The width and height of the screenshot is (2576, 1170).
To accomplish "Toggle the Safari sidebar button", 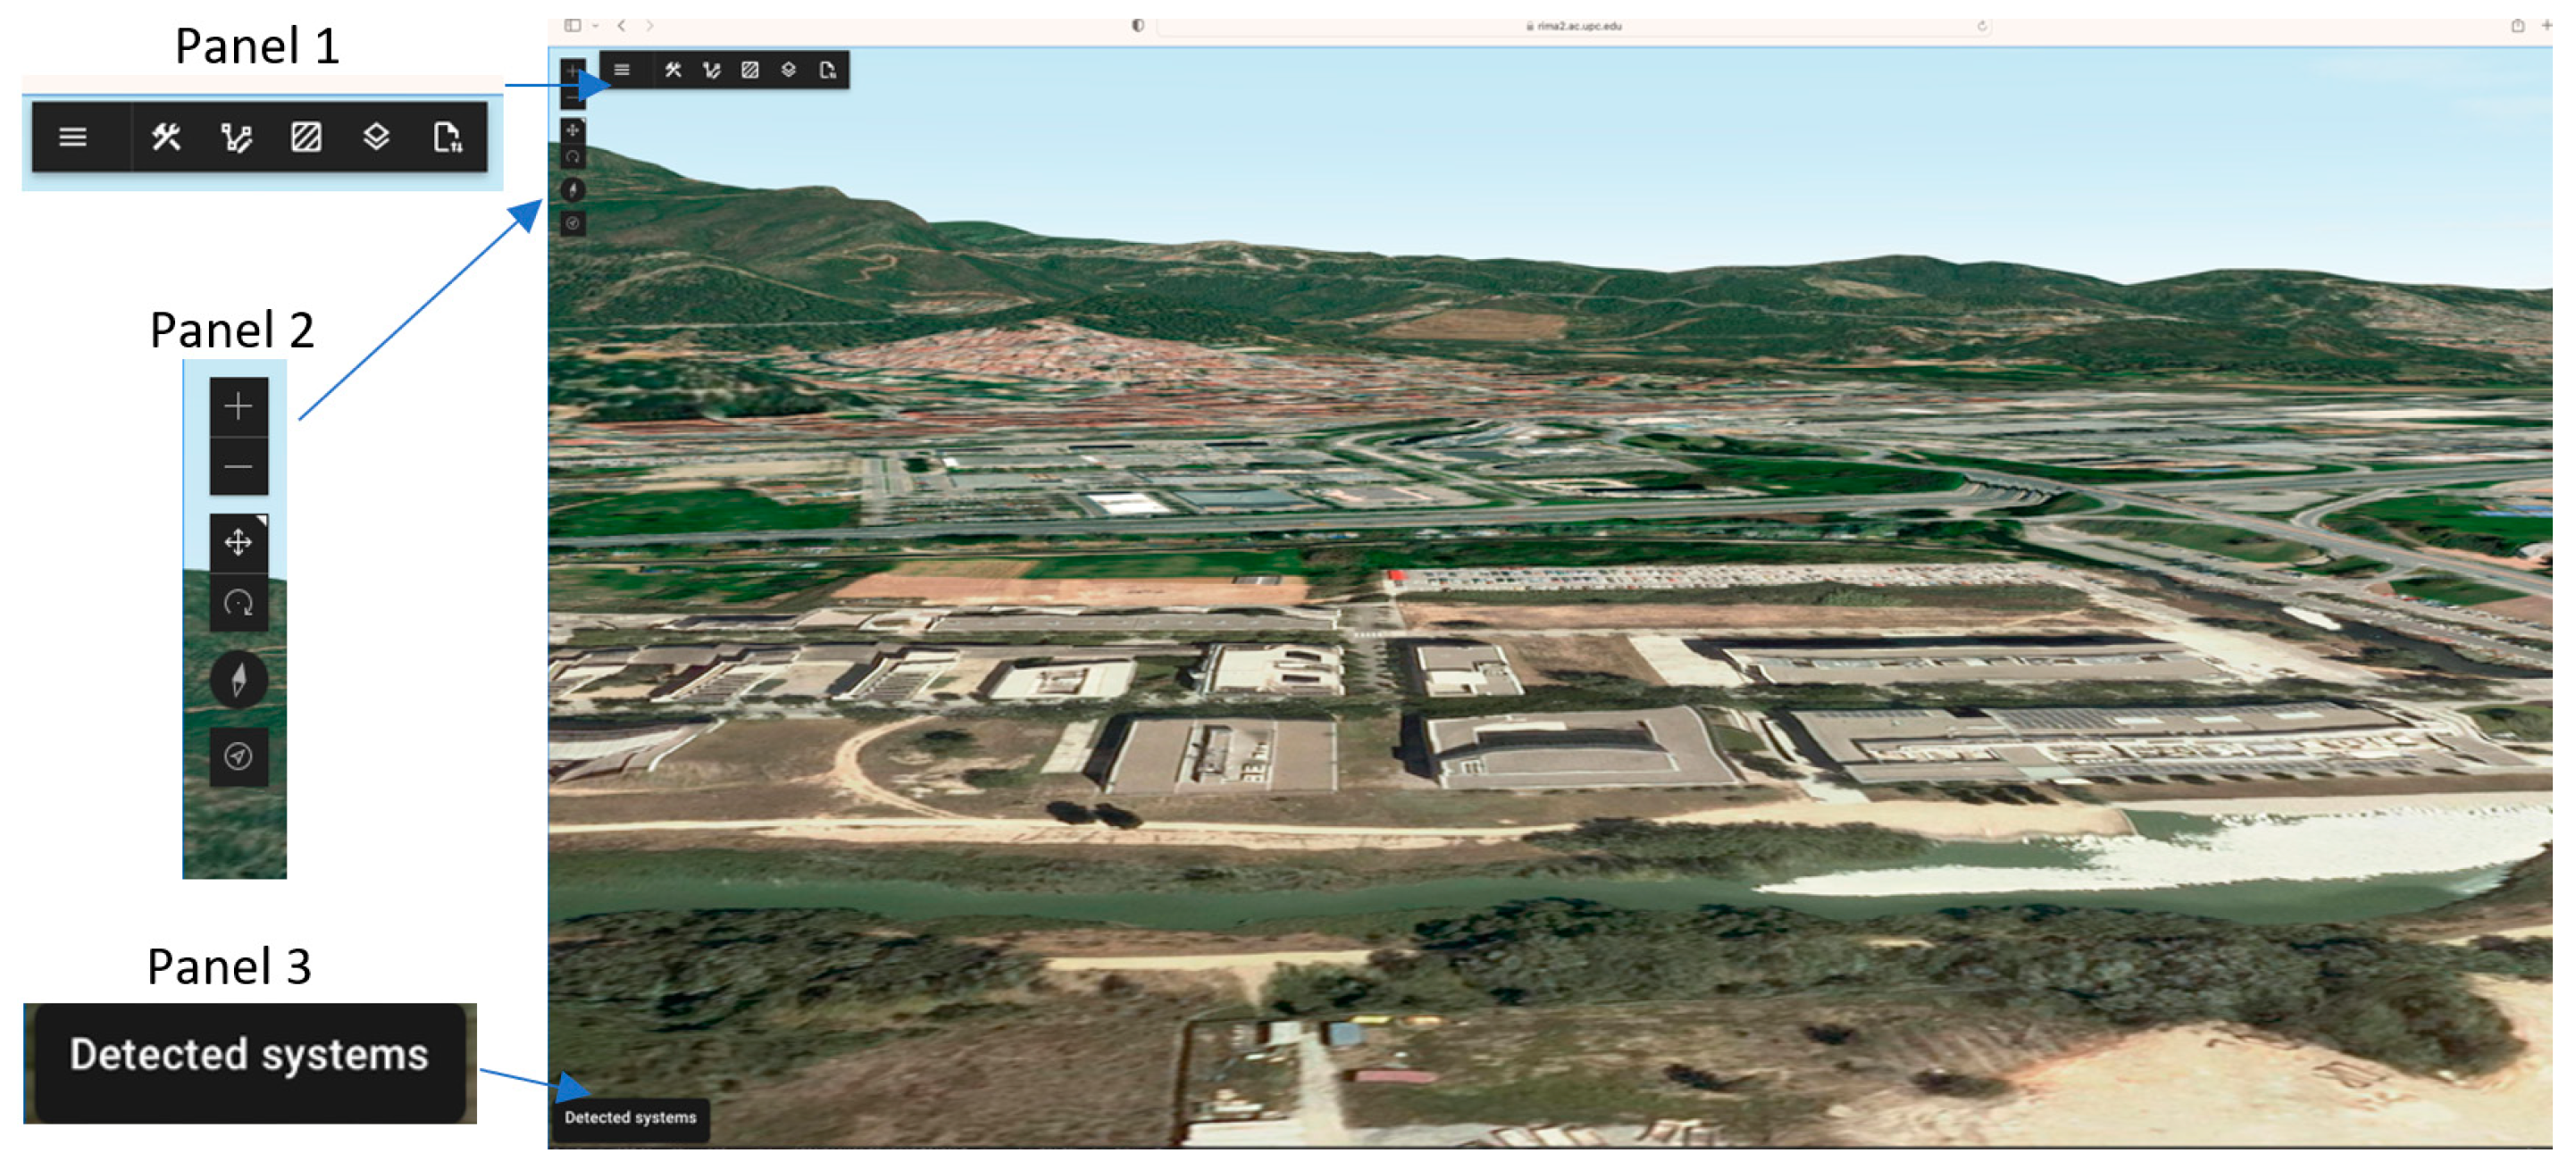I will [572, 26].
